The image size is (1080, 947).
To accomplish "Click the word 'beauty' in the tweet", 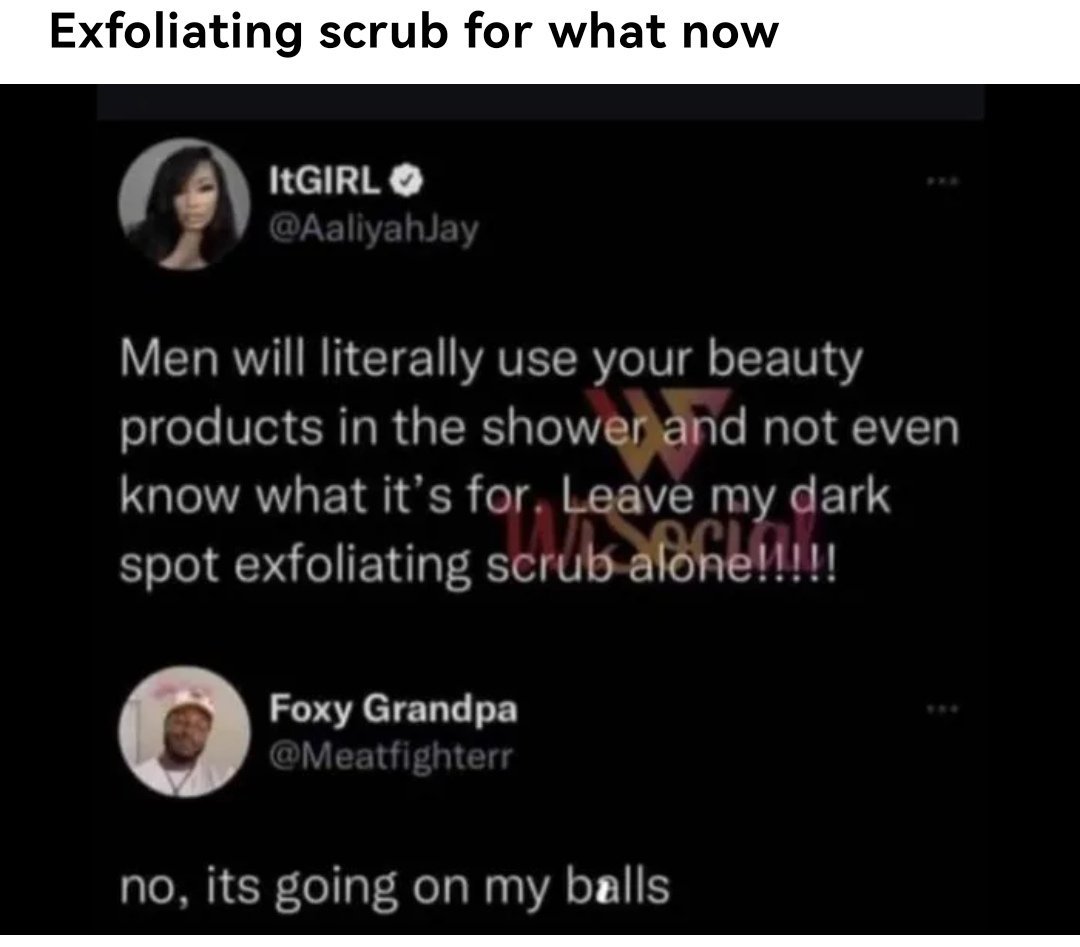I will point(785,361).
